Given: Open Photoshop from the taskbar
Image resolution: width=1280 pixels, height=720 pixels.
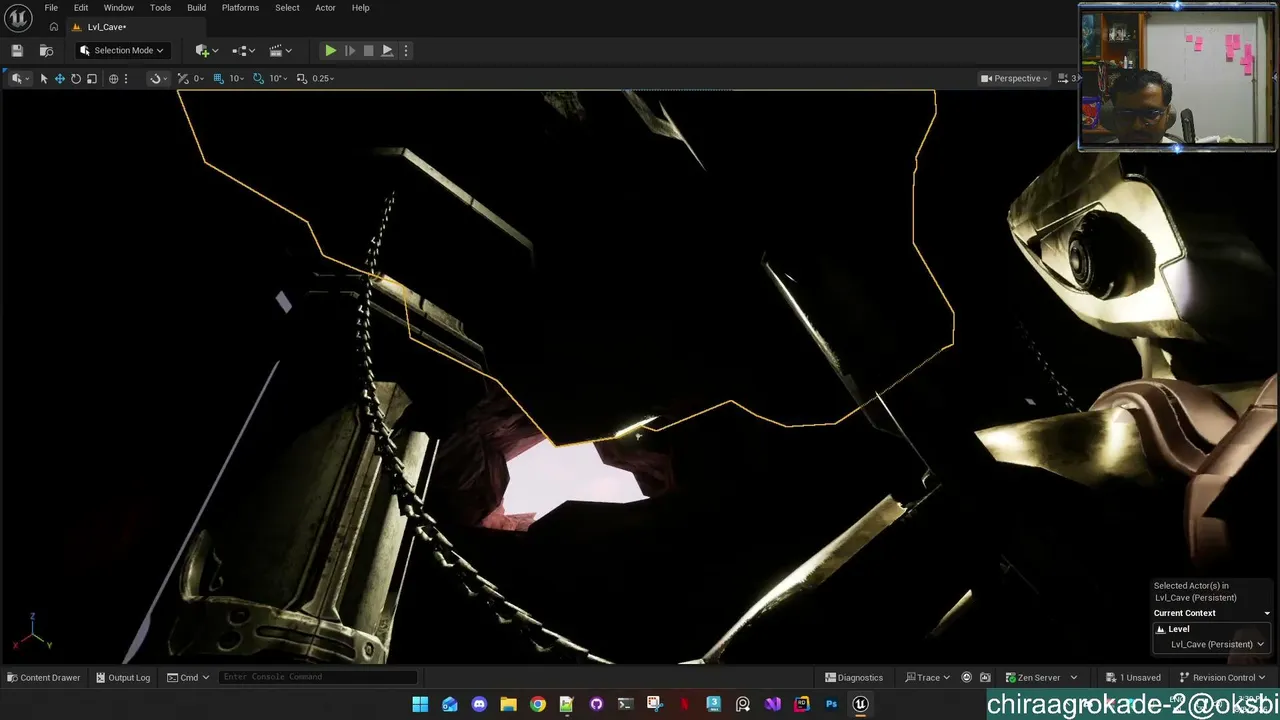Looking at the screenshot, I should point(831,704).
